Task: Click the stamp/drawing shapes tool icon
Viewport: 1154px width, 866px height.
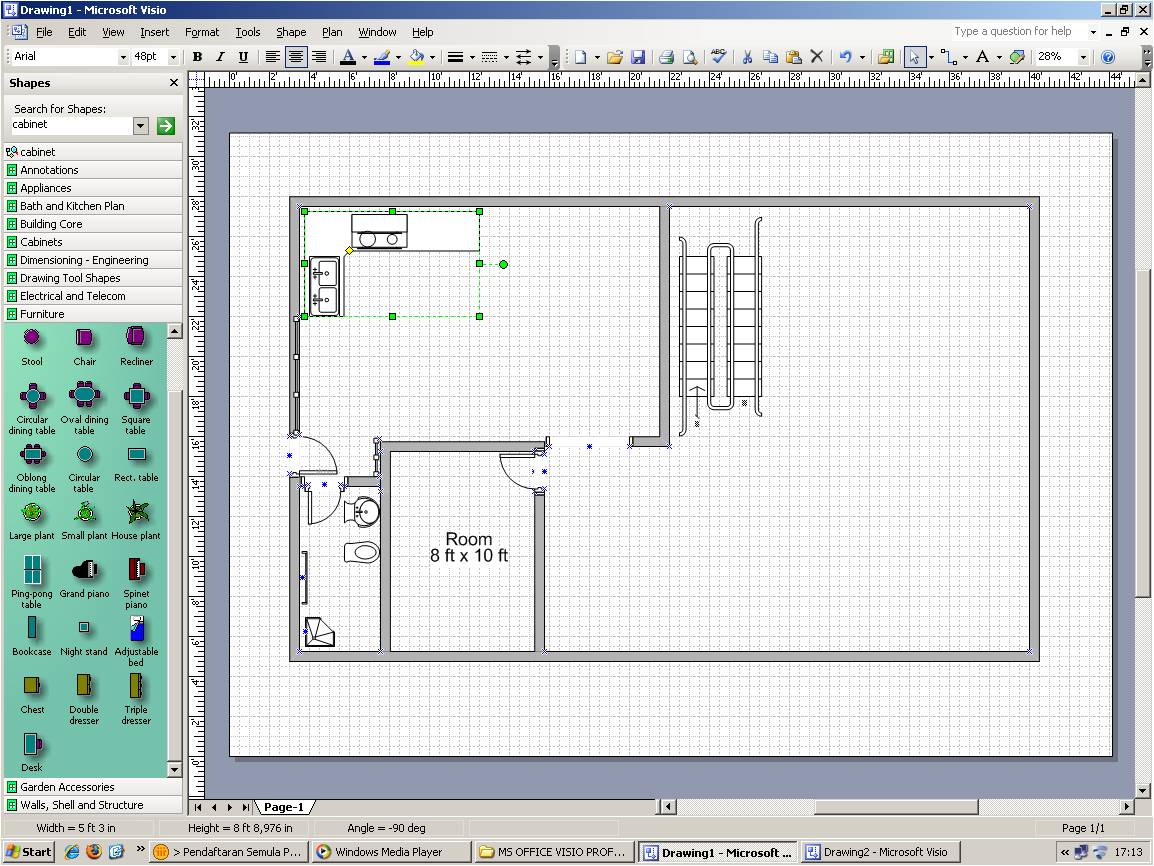Action: click(x=1017, y=57)
